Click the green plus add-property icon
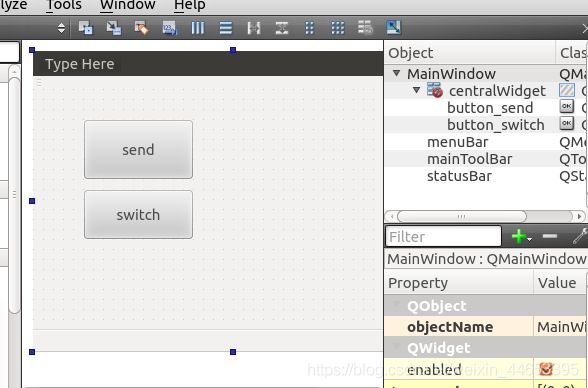588x388 pixels. (x=520, y=237)
